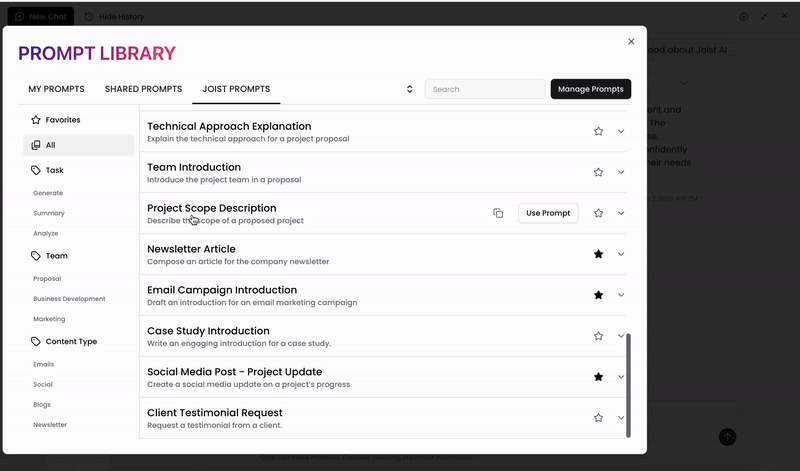The image size is (800, 471).
Task: Filter by Newsletter content type
Action: click(x=50, y=425)
